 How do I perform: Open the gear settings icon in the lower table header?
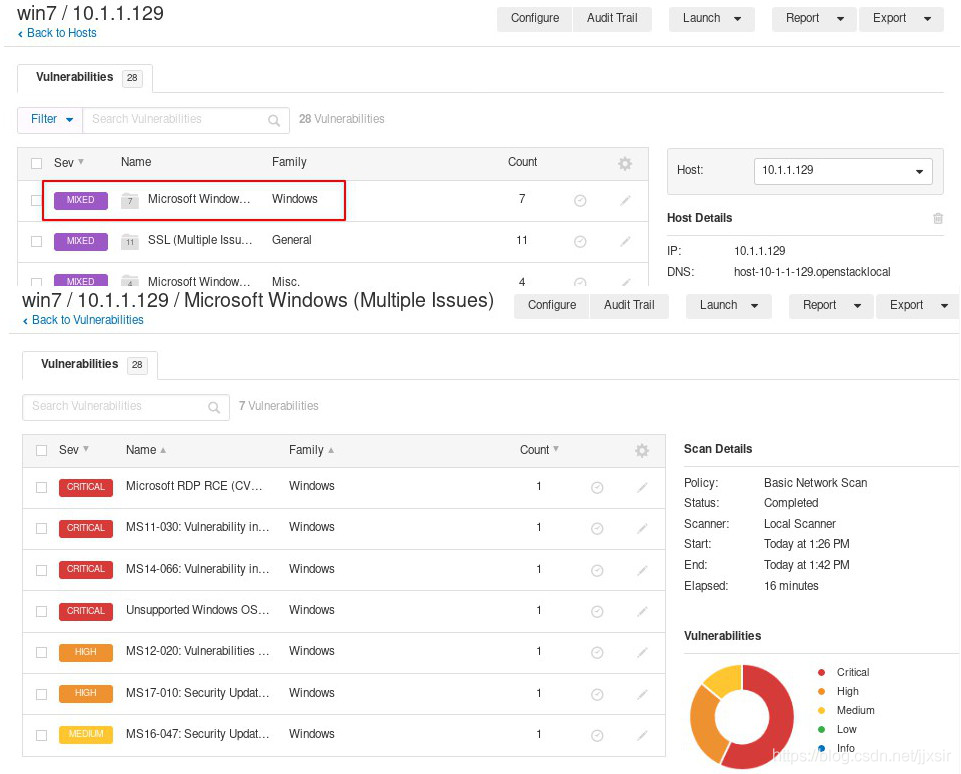(x=642, y=451)
